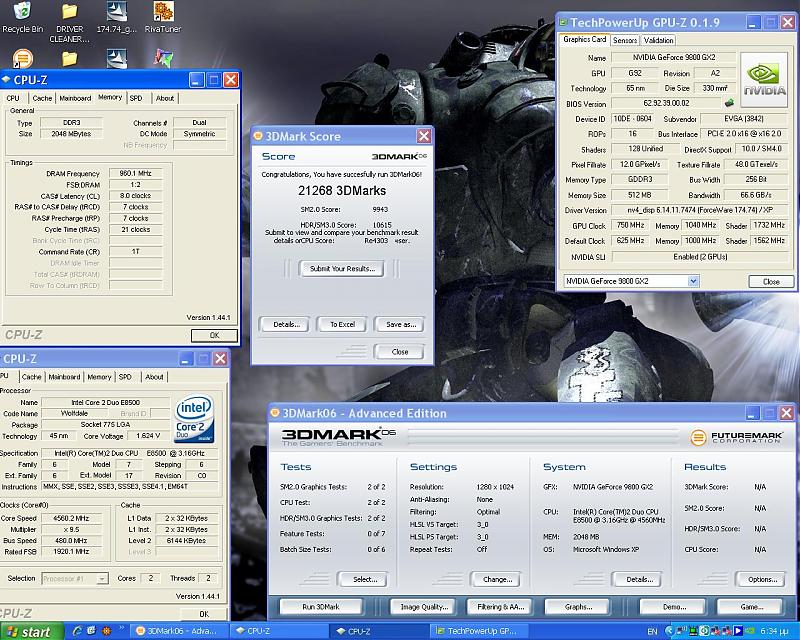Screen dimensions: 800x640
Task: Activate the TechPowerUp GP... taskbar button
Action: pyautogui.click(x=477, y=631)
